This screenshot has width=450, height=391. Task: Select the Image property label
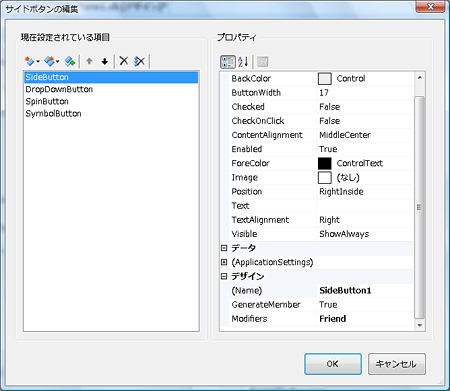click(x=245, y=178)
